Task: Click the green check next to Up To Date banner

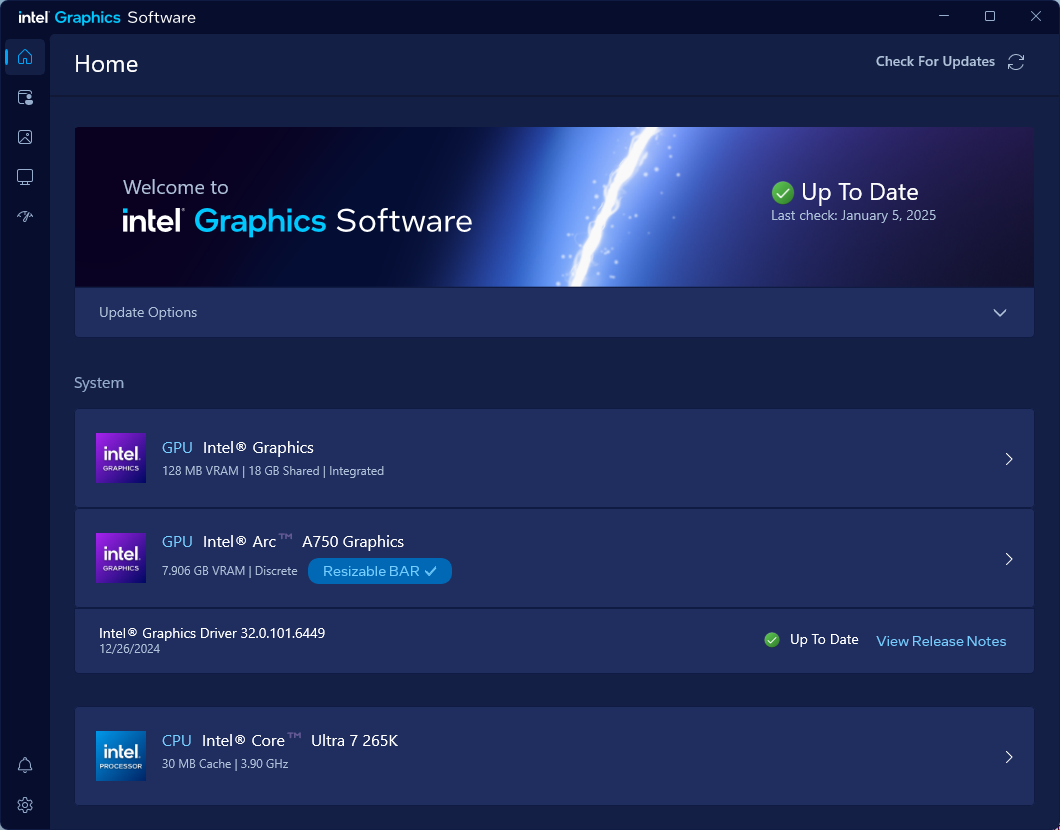Action: pos(782,193)
